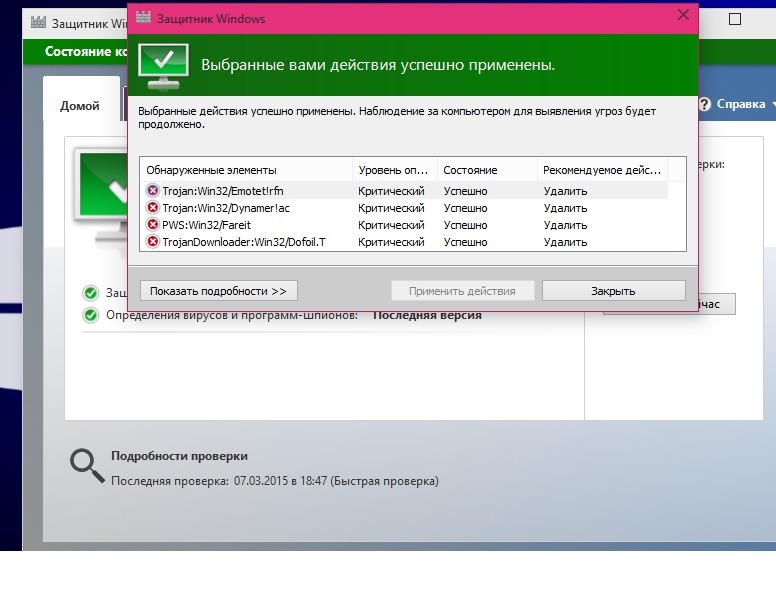Sort by Рекомендуемое дейс... column header
The image size is (776, 614).
(x=602, y=170)
